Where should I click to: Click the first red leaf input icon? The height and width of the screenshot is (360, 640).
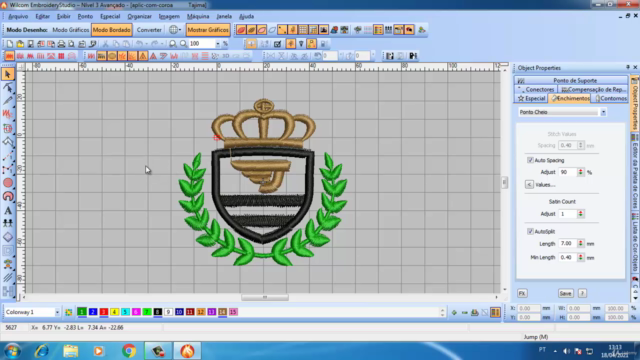click(x=241, y=30)
